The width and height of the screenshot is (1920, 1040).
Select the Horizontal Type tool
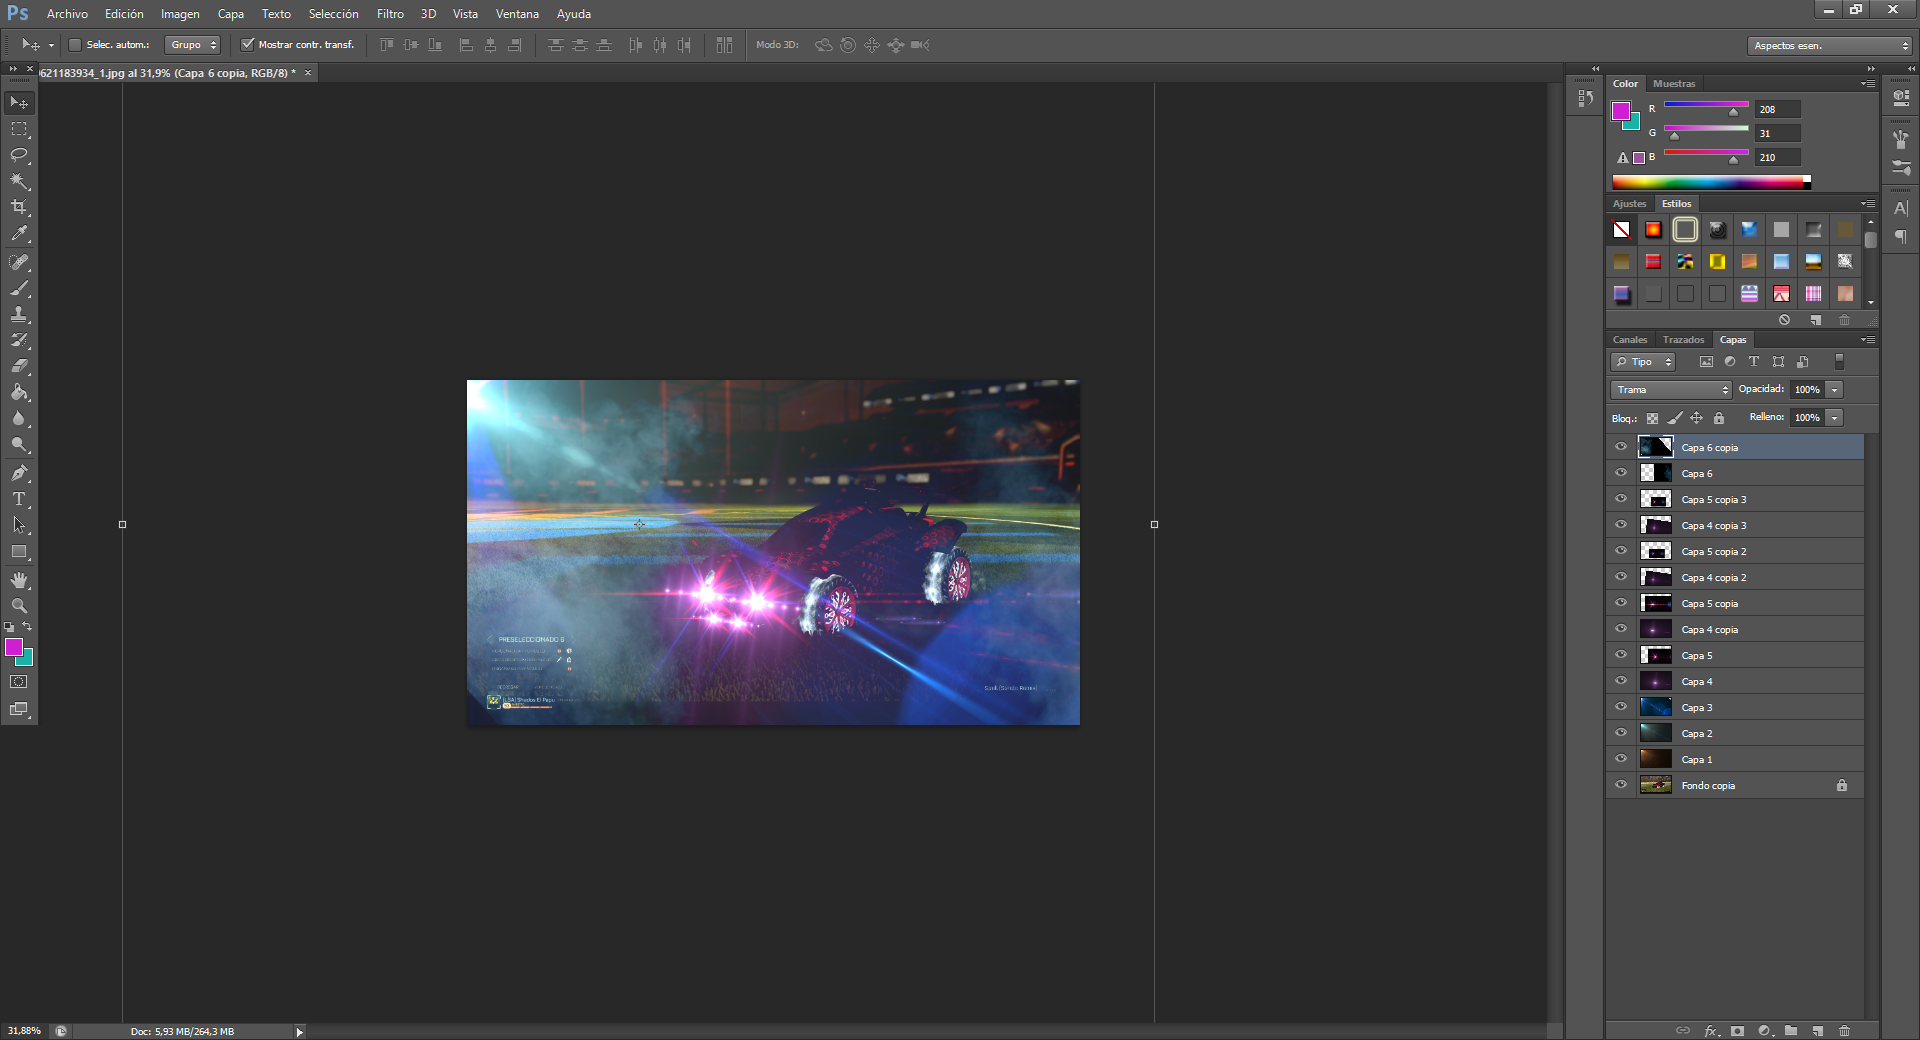click(19, 499)
